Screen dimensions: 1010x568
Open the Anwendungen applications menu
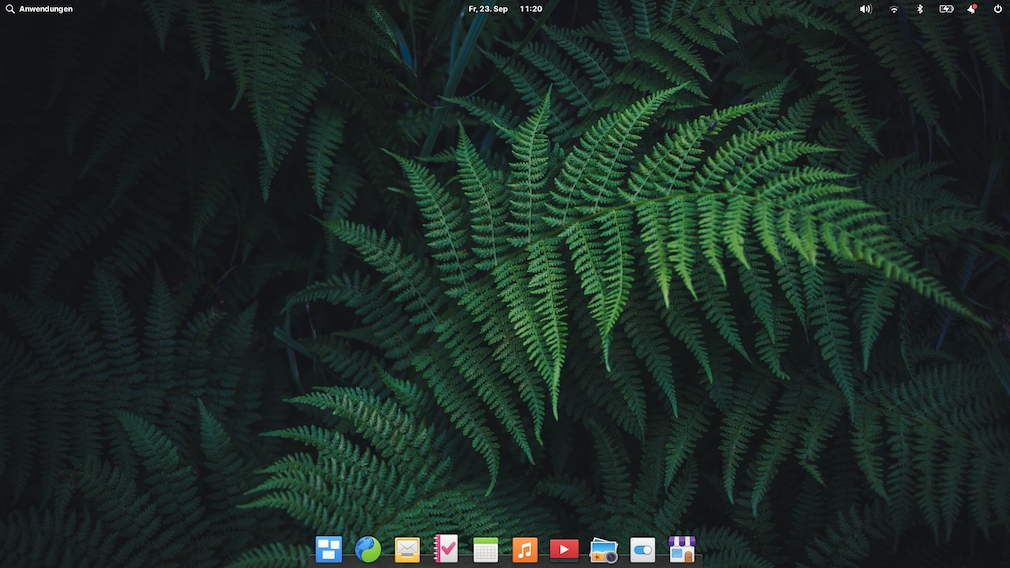(x=46, y=9)
